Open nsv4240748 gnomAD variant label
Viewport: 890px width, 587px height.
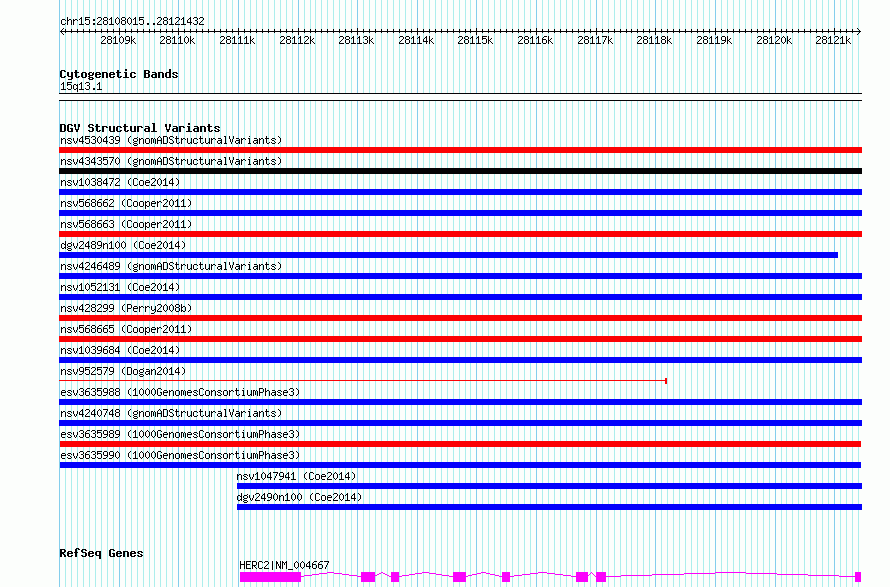[171, 413]
